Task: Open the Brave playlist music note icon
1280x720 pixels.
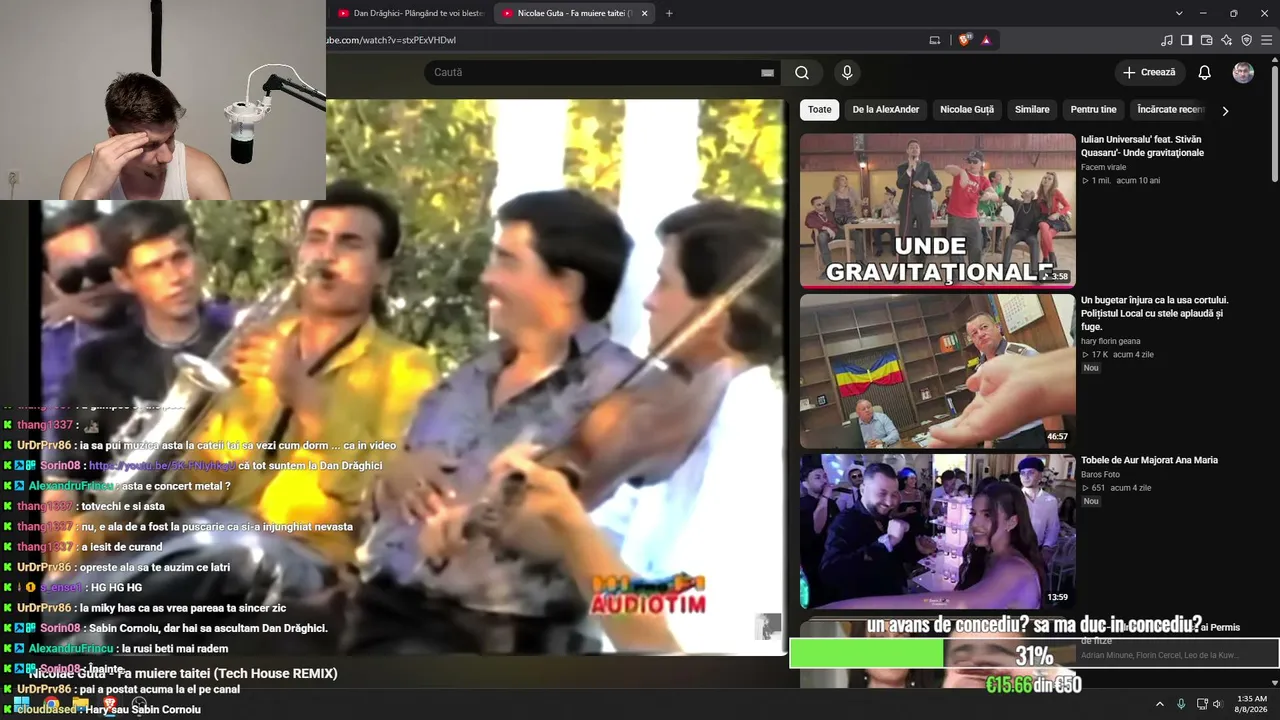Action: tap(1166, 40)
